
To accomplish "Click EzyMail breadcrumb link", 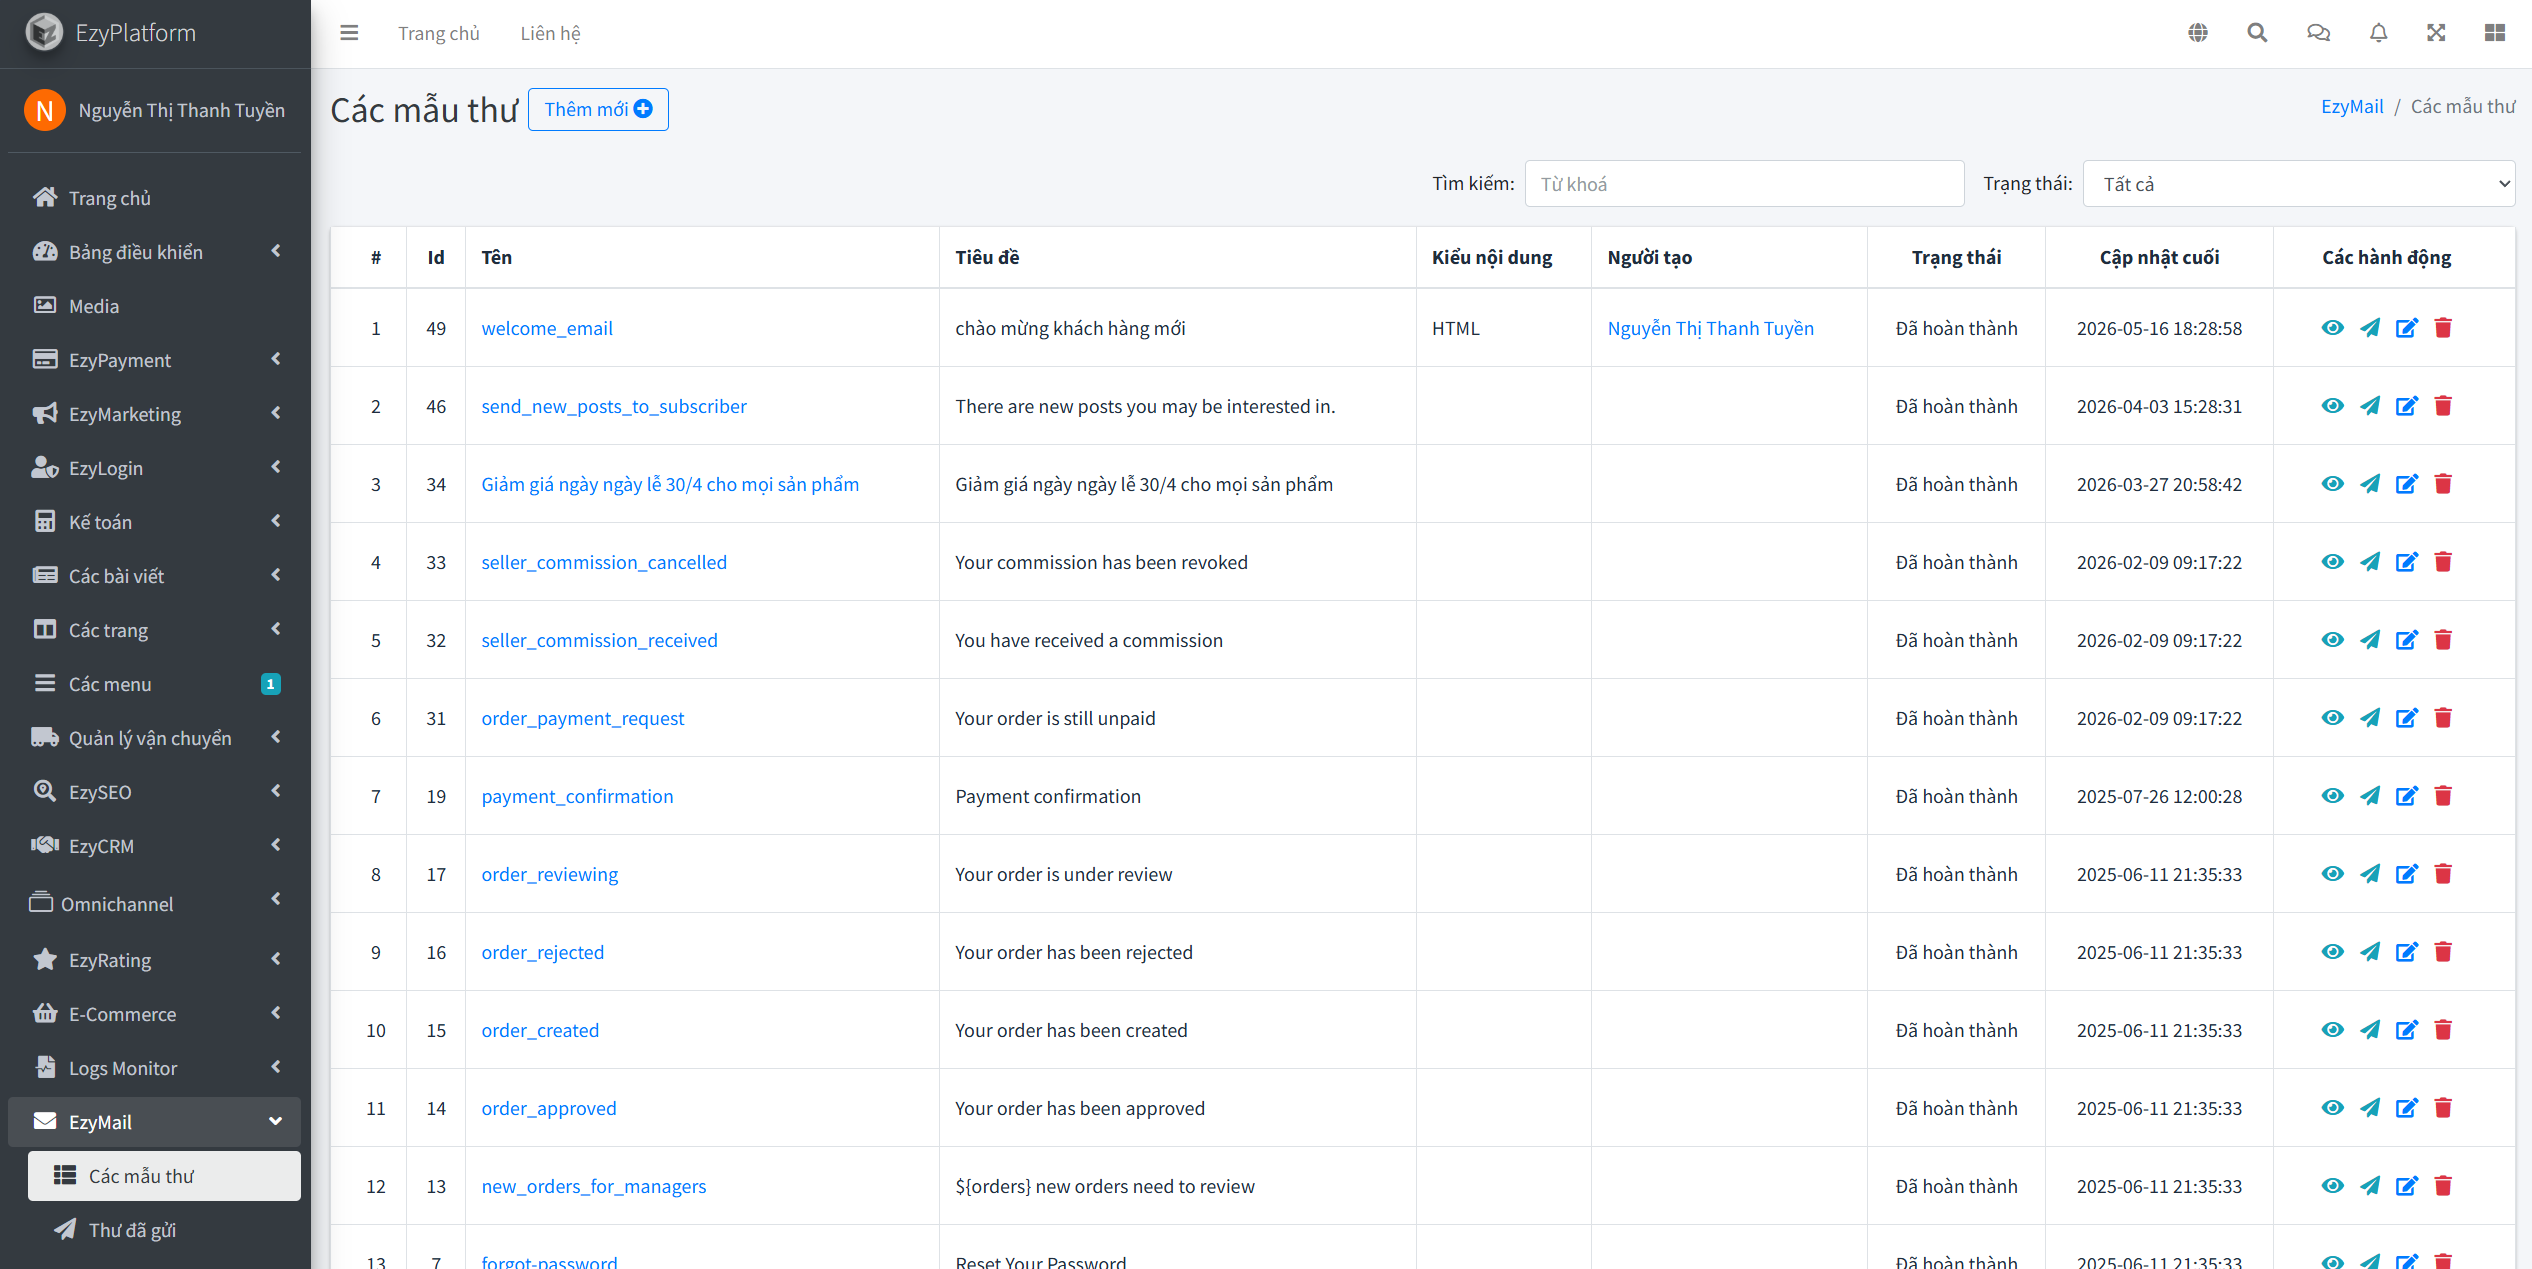I will [2352, 106].
